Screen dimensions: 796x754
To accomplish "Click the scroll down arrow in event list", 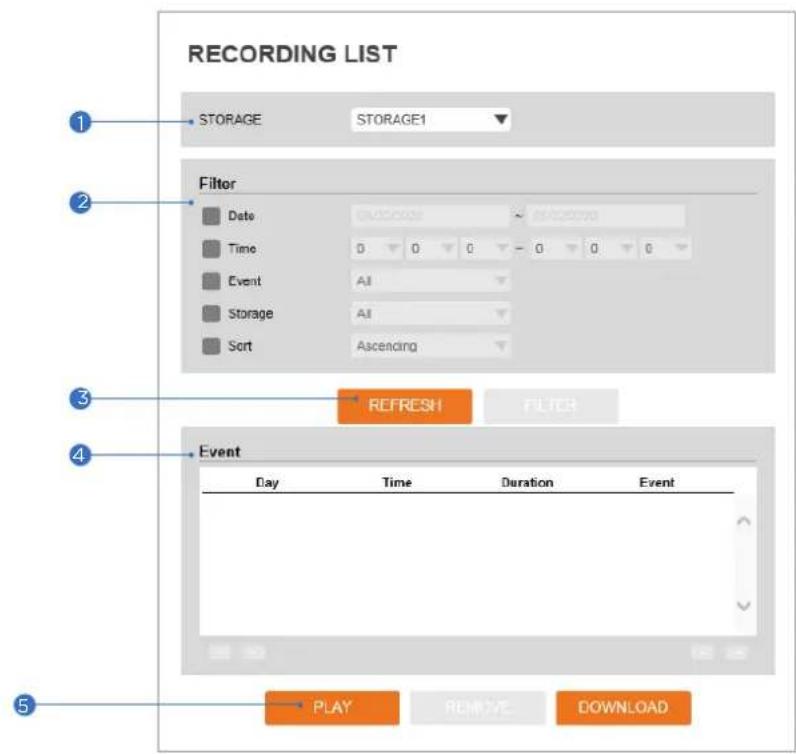I will point(744,605).
